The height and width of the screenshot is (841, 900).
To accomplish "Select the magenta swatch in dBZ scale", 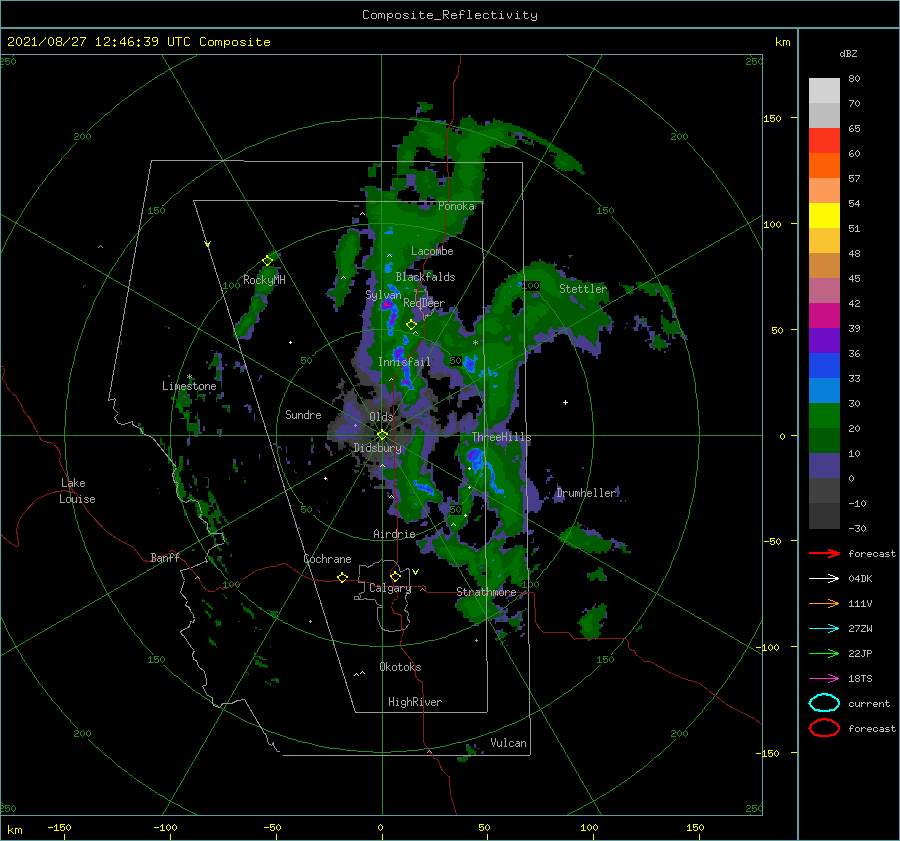I will [824, 315].
